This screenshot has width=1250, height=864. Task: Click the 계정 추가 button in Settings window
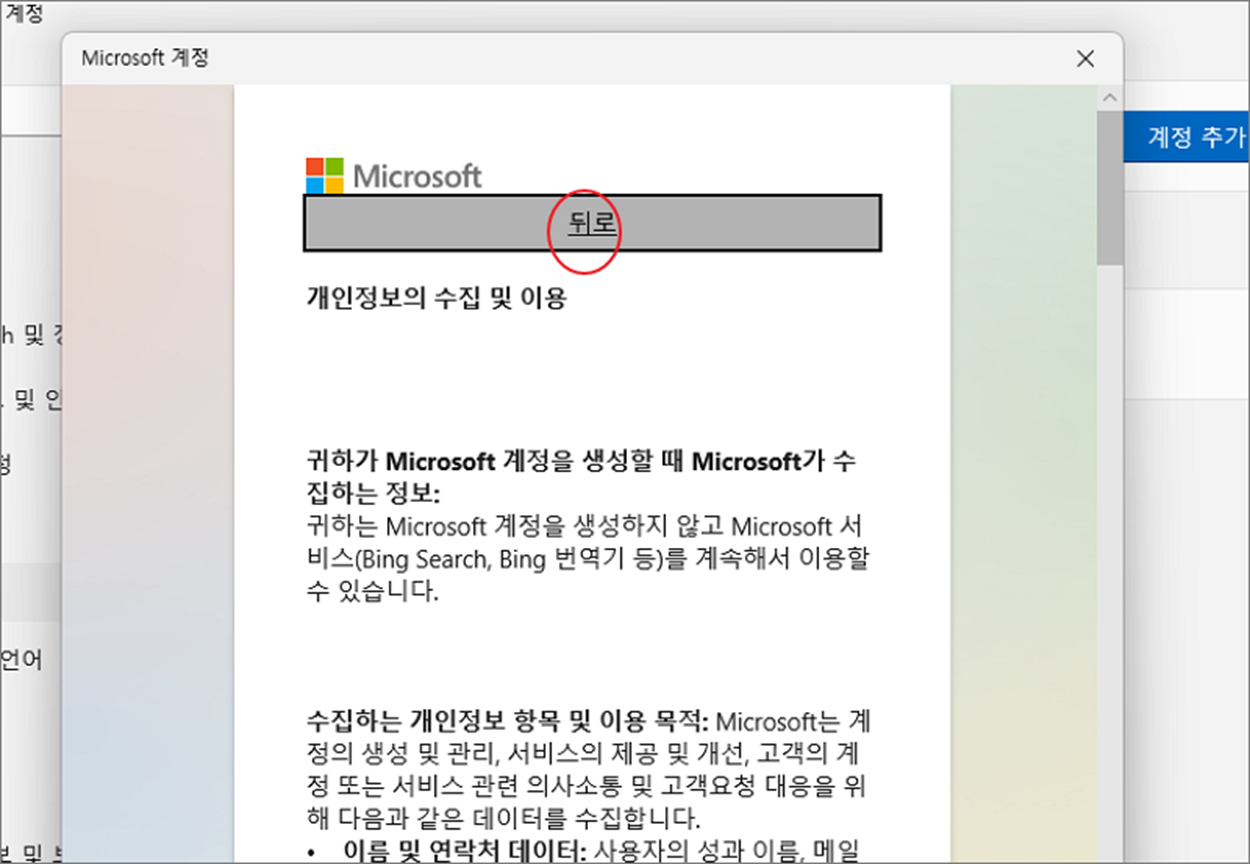[1187, 137]
